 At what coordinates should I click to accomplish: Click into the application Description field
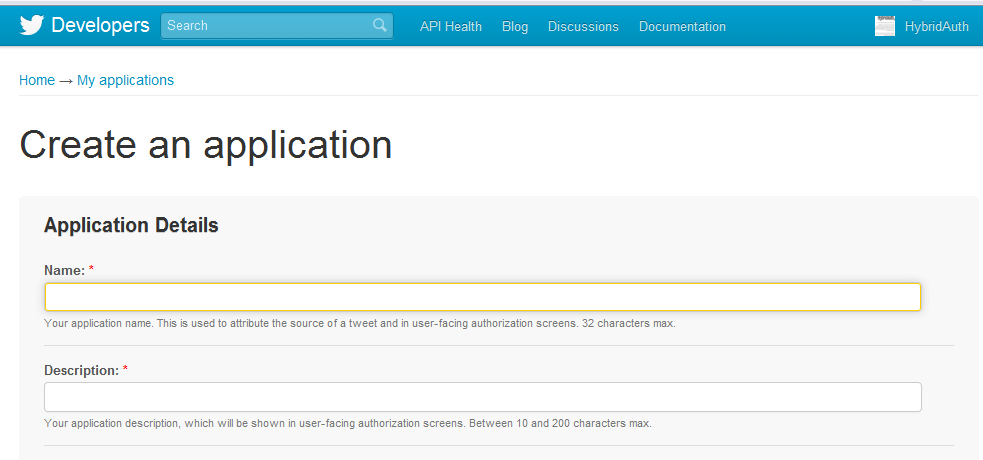[482, 397]
